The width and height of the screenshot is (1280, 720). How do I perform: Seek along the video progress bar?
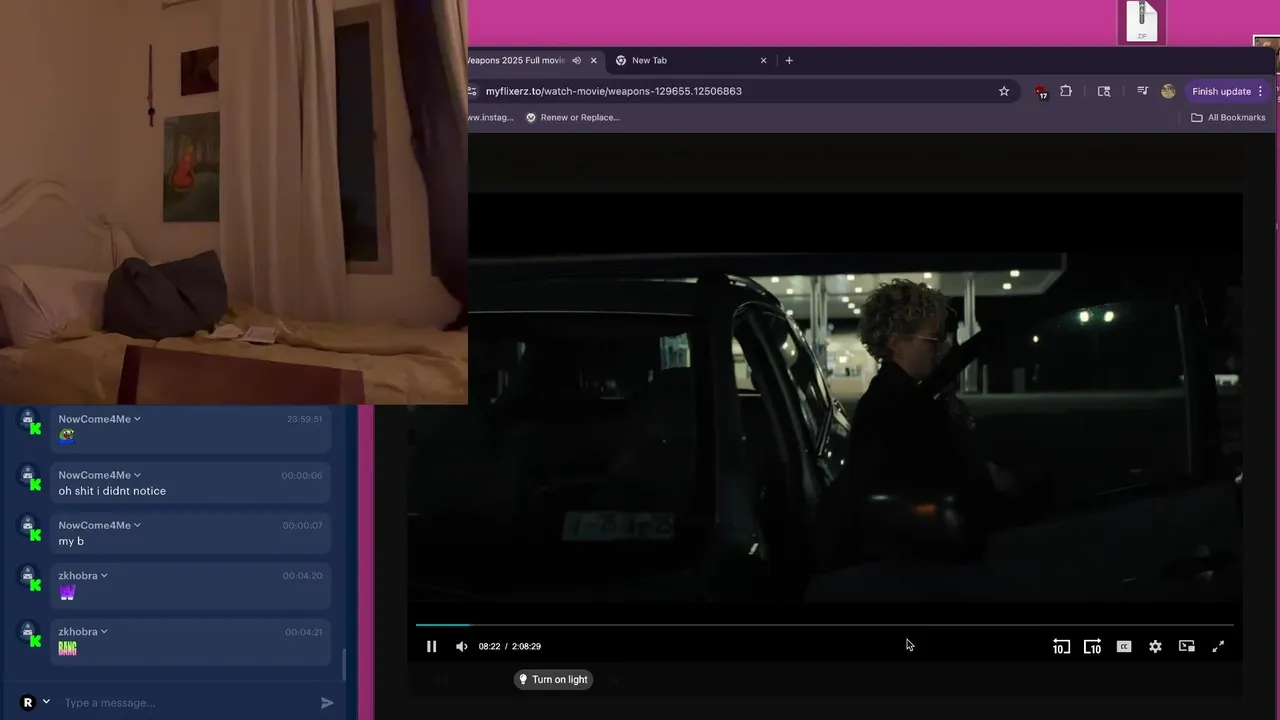825,625
